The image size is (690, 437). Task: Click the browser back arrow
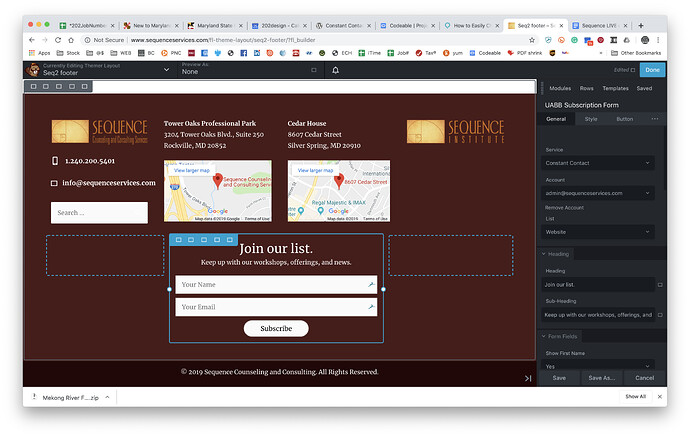tap(32, 40)
